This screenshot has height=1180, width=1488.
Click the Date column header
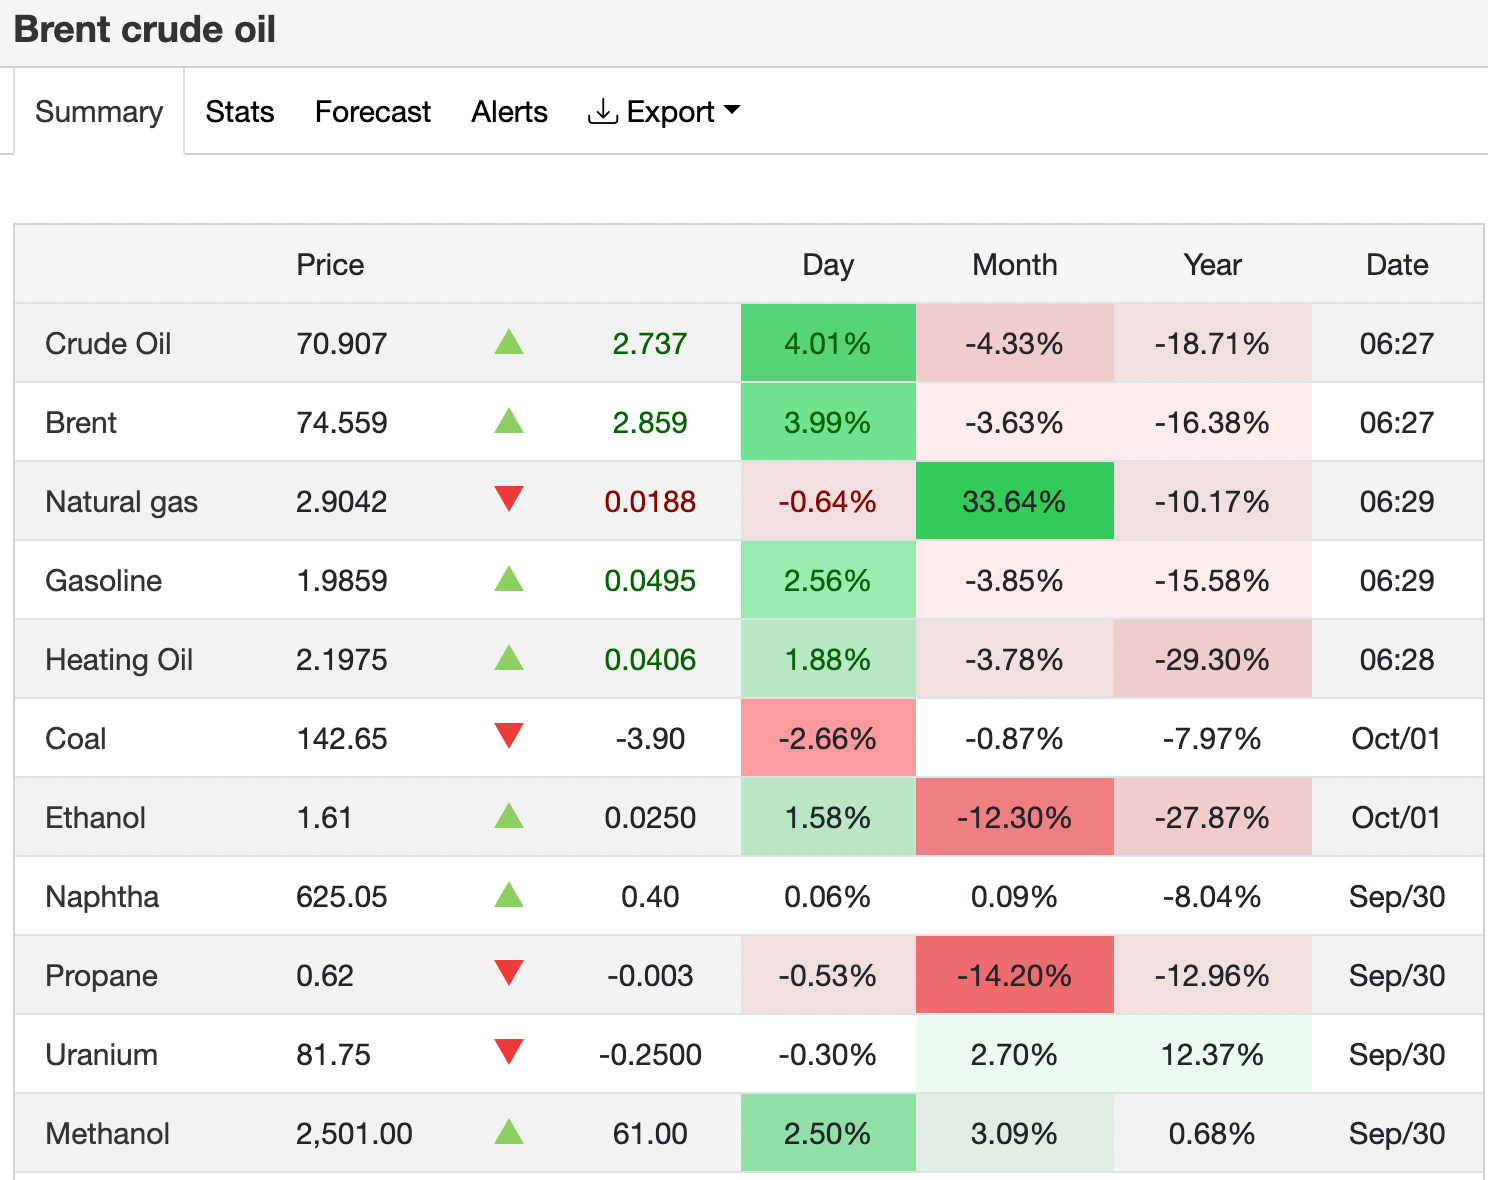pyautogui.click(x=1397, y=265)
